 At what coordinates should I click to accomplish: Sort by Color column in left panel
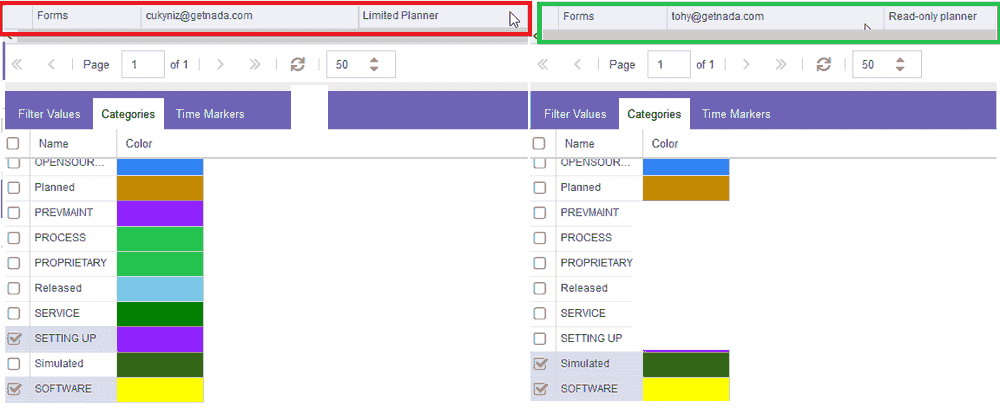[x=138, y=143]
